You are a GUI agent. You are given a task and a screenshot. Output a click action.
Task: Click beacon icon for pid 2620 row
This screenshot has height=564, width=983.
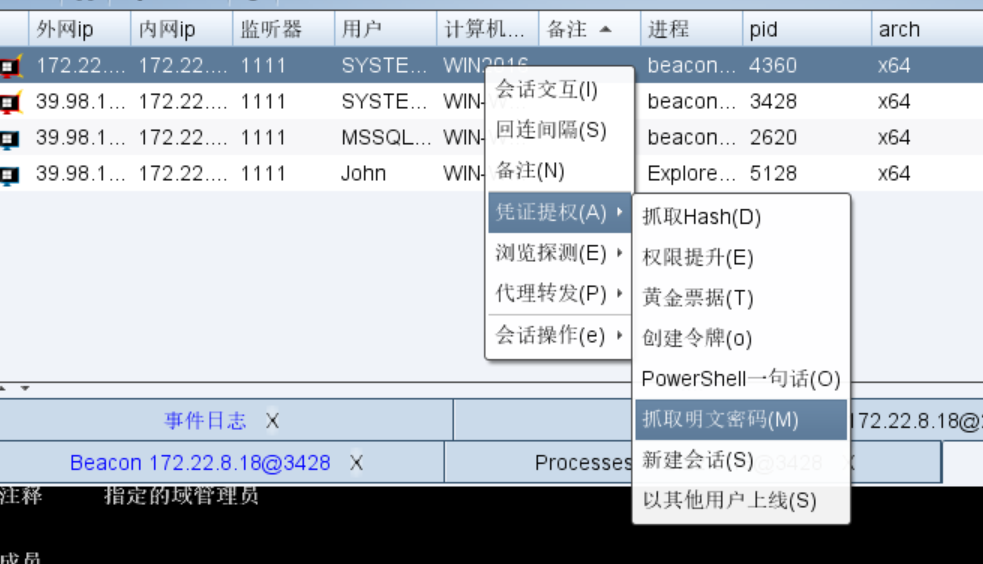coord(9,138)
